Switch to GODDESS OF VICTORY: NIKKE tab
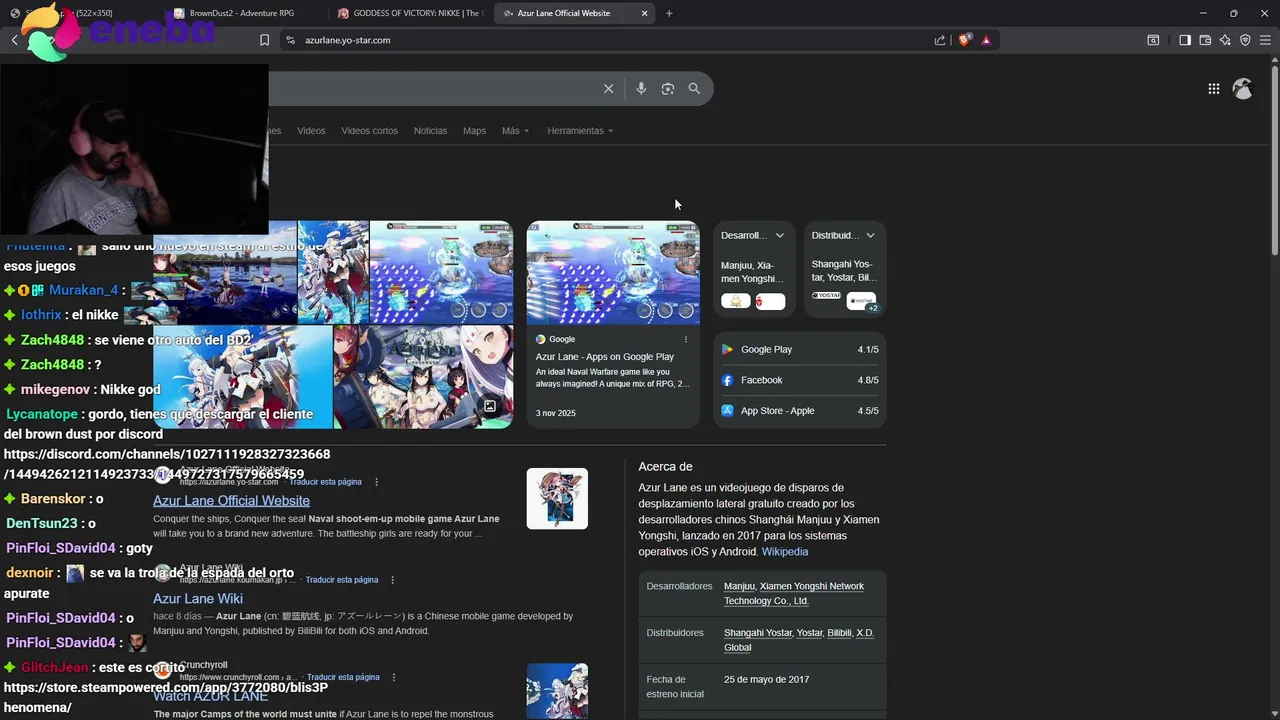The height and width of the screenshot is (720, 1280). pos(411,13)
